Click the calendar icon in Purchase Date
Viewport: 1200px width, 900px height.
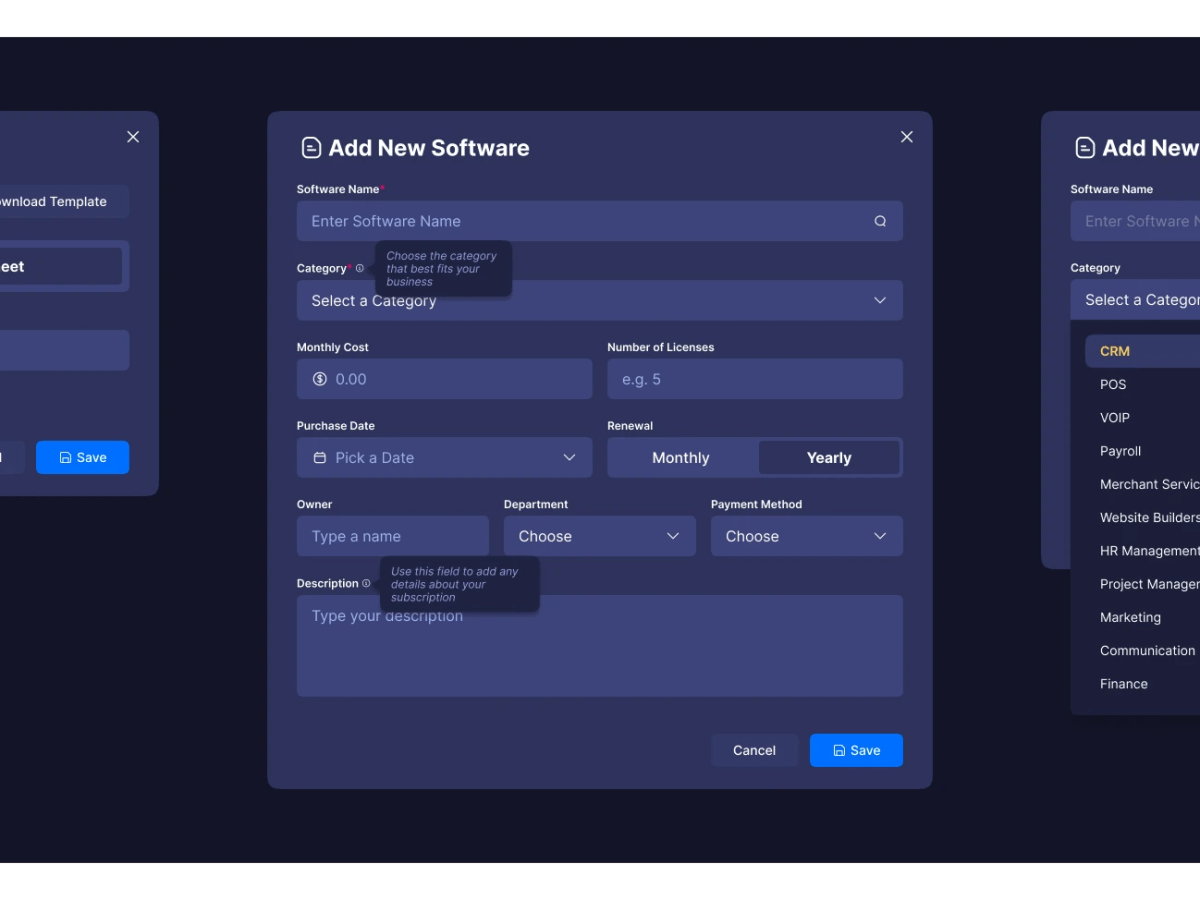(x=320, y=457)
